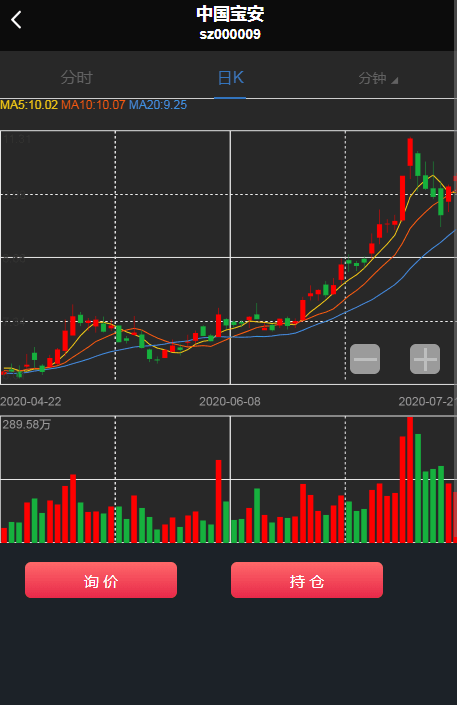This screenshot has height=705, width=457.
Task: Click the tallest red volume bar
Action: tap(410, 480)
